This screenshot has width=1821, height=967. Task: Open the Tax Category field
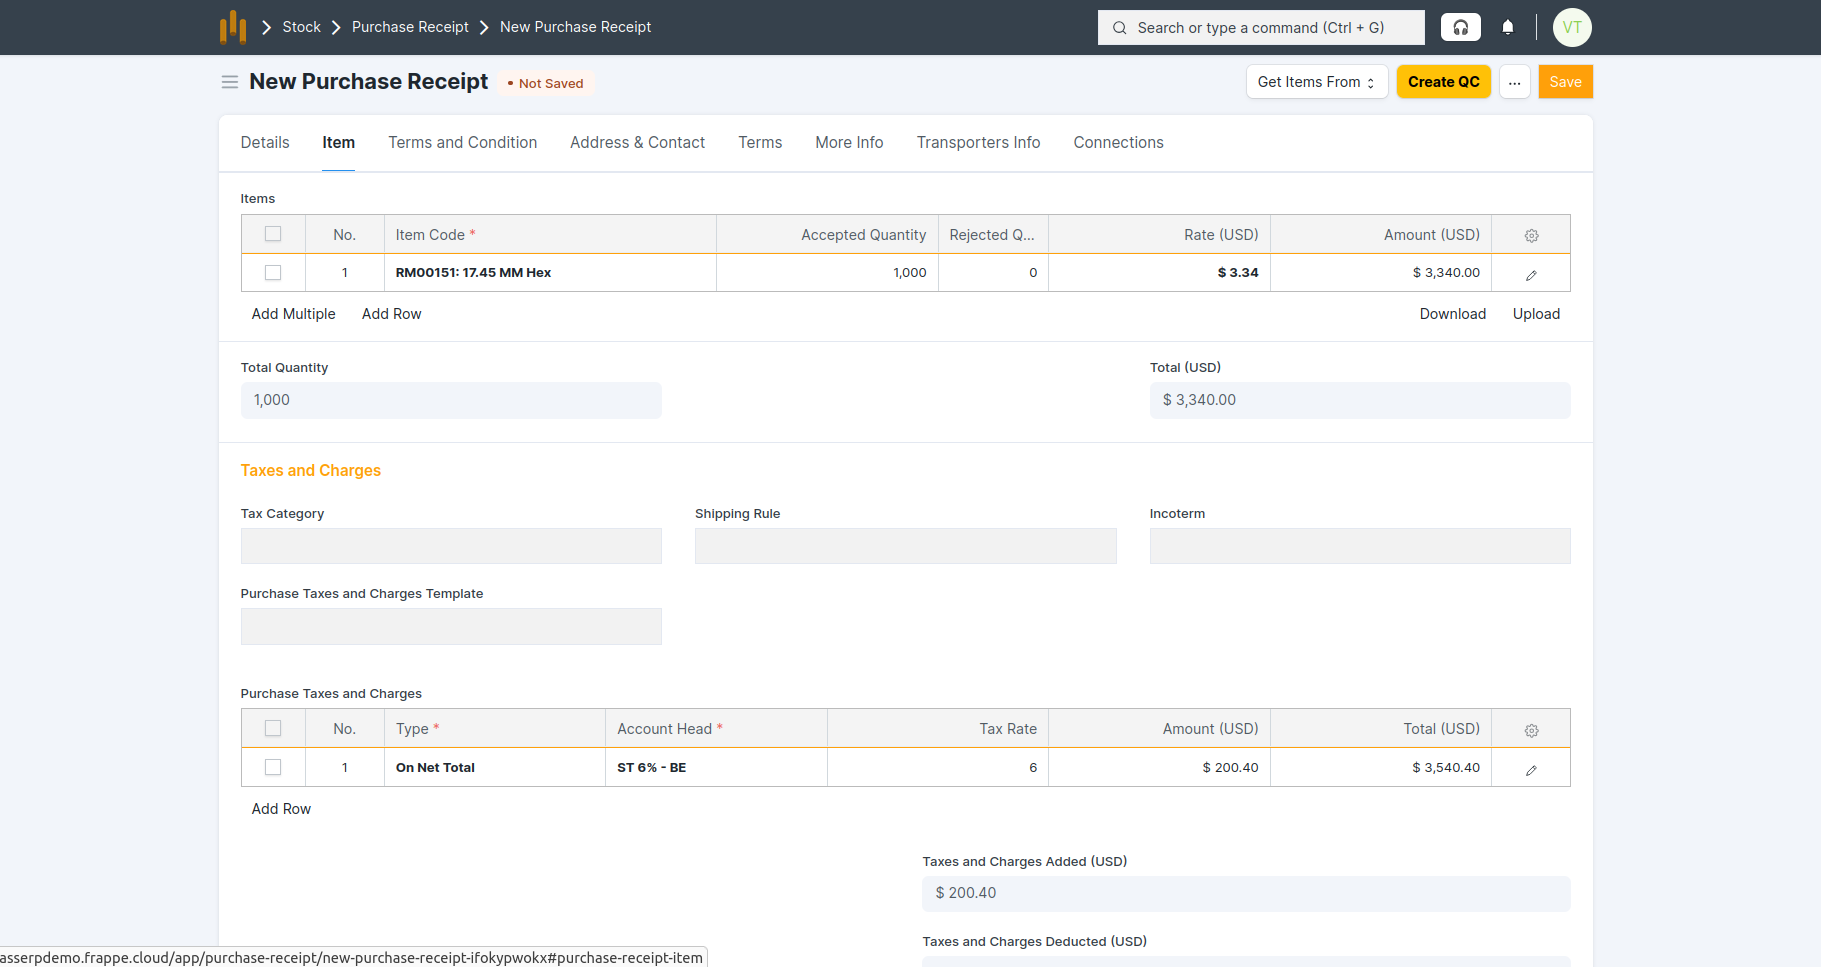coord(451,546)
